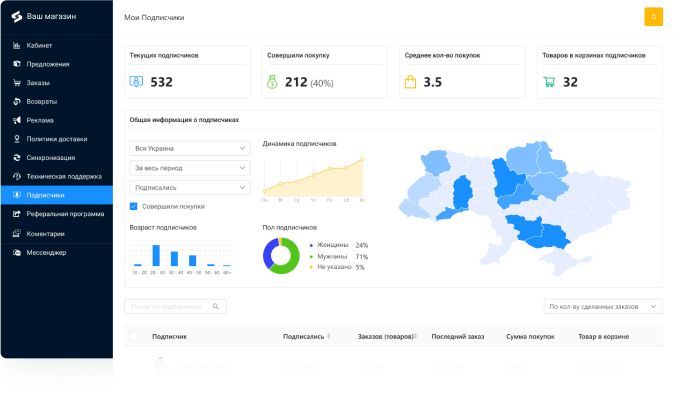The image size is (675, 398).
Task: Focus the Поиск по подписчикам search field
Action: (x=175, y=306)
